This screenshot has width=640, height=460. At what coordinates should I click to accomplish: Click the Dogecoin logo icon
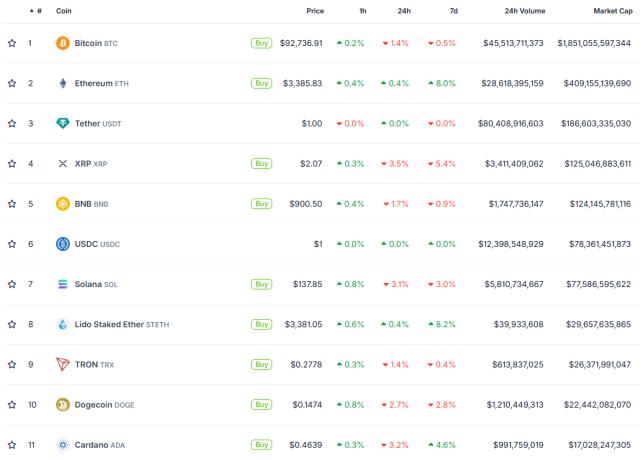[x=63, y=404]
